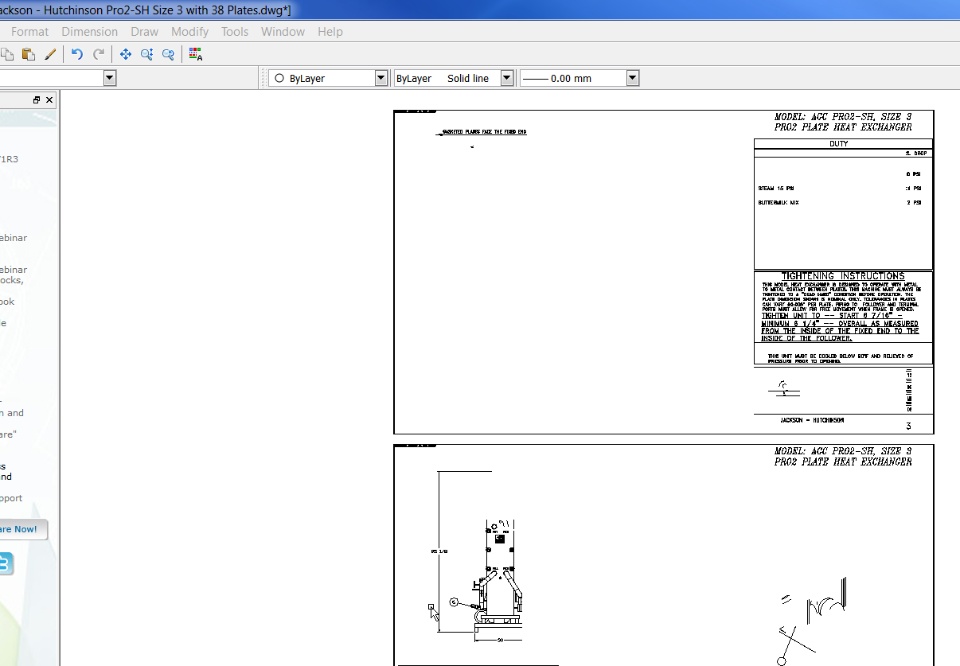Click the lower drawing sheet with exchanger view

click(664, 555)
